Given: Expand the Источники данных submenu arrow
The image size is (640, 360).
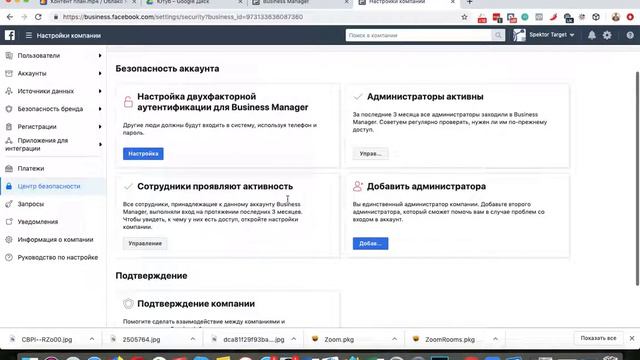Looking at the screenshot, I should (x=100, y=91).
